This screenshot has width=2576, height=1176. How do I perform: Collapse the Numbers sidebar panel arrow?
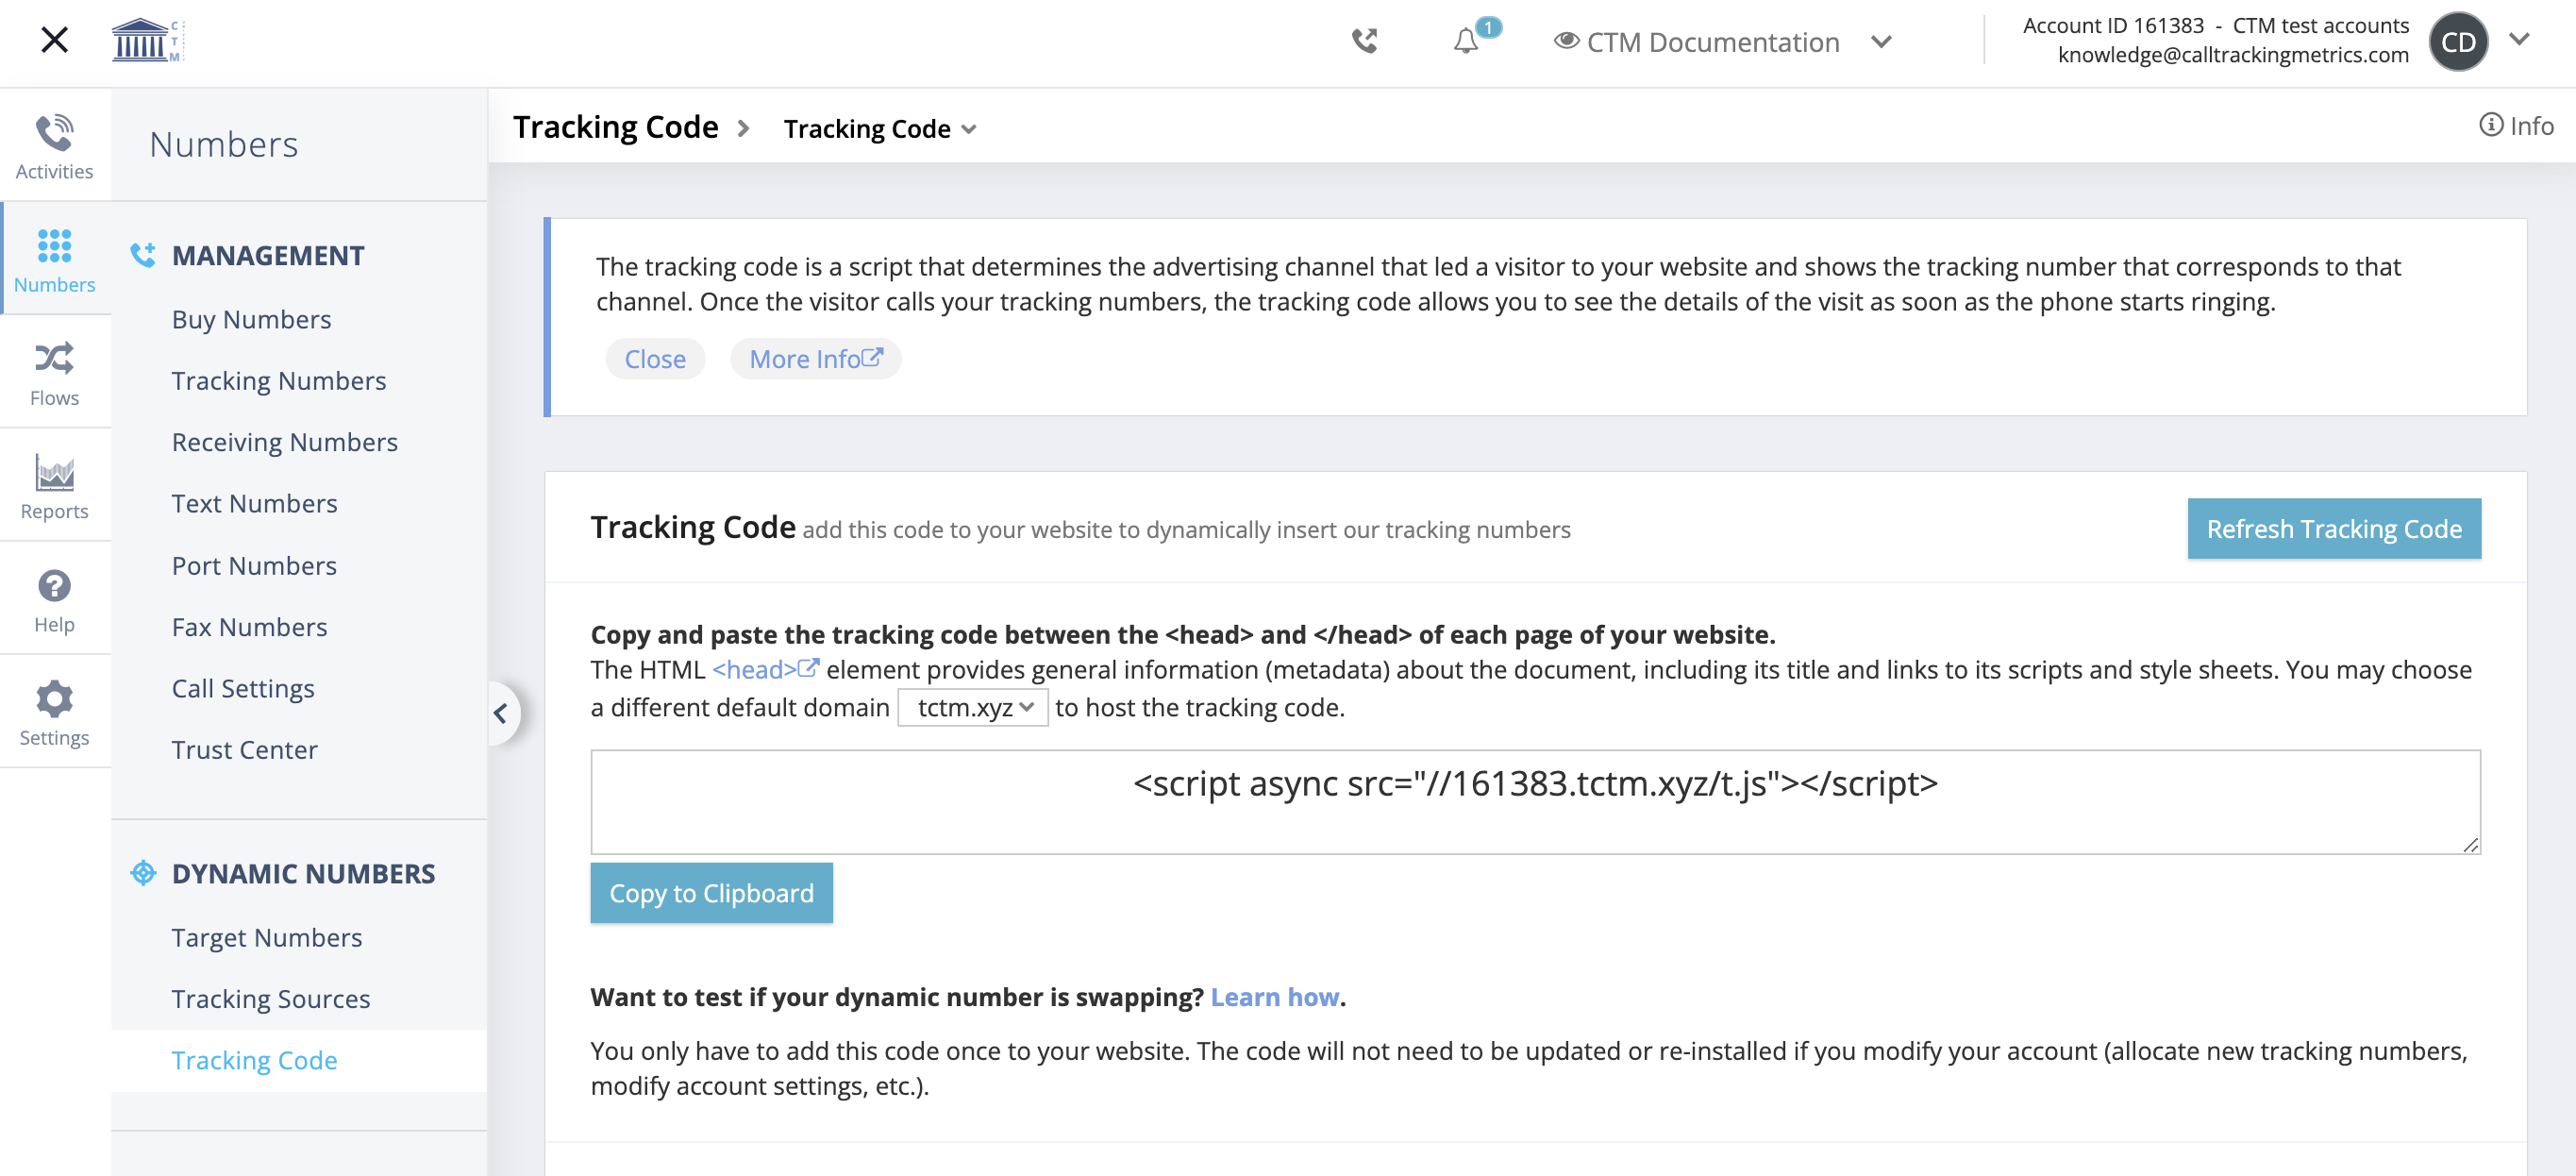pyautogui.click(x=501, y=713)
